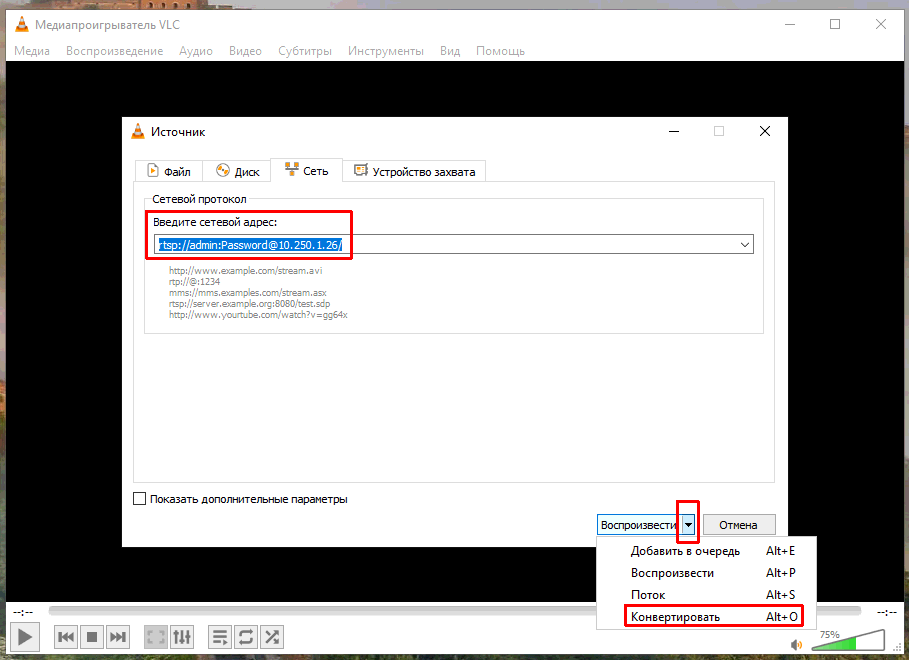The width and height of the screenshot is (909, 660).
Task: Open the Воспроизведение menu
Action: tap(114, 51)
